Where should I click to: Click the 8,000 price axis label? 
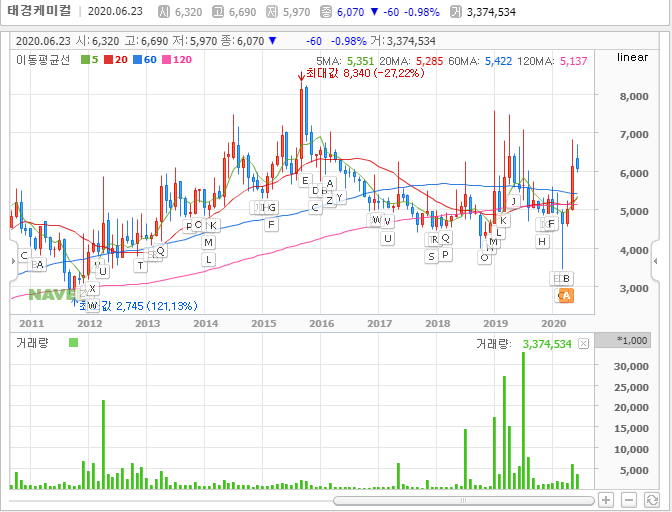click(634, 96)
